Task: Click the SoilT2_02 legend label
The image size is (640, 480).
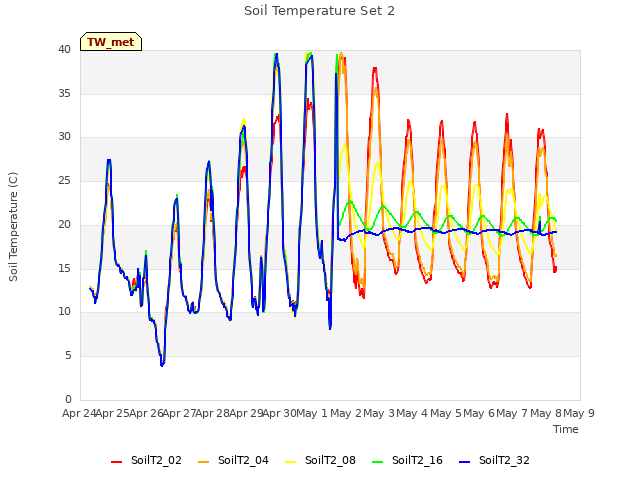Action: point(156,460)
